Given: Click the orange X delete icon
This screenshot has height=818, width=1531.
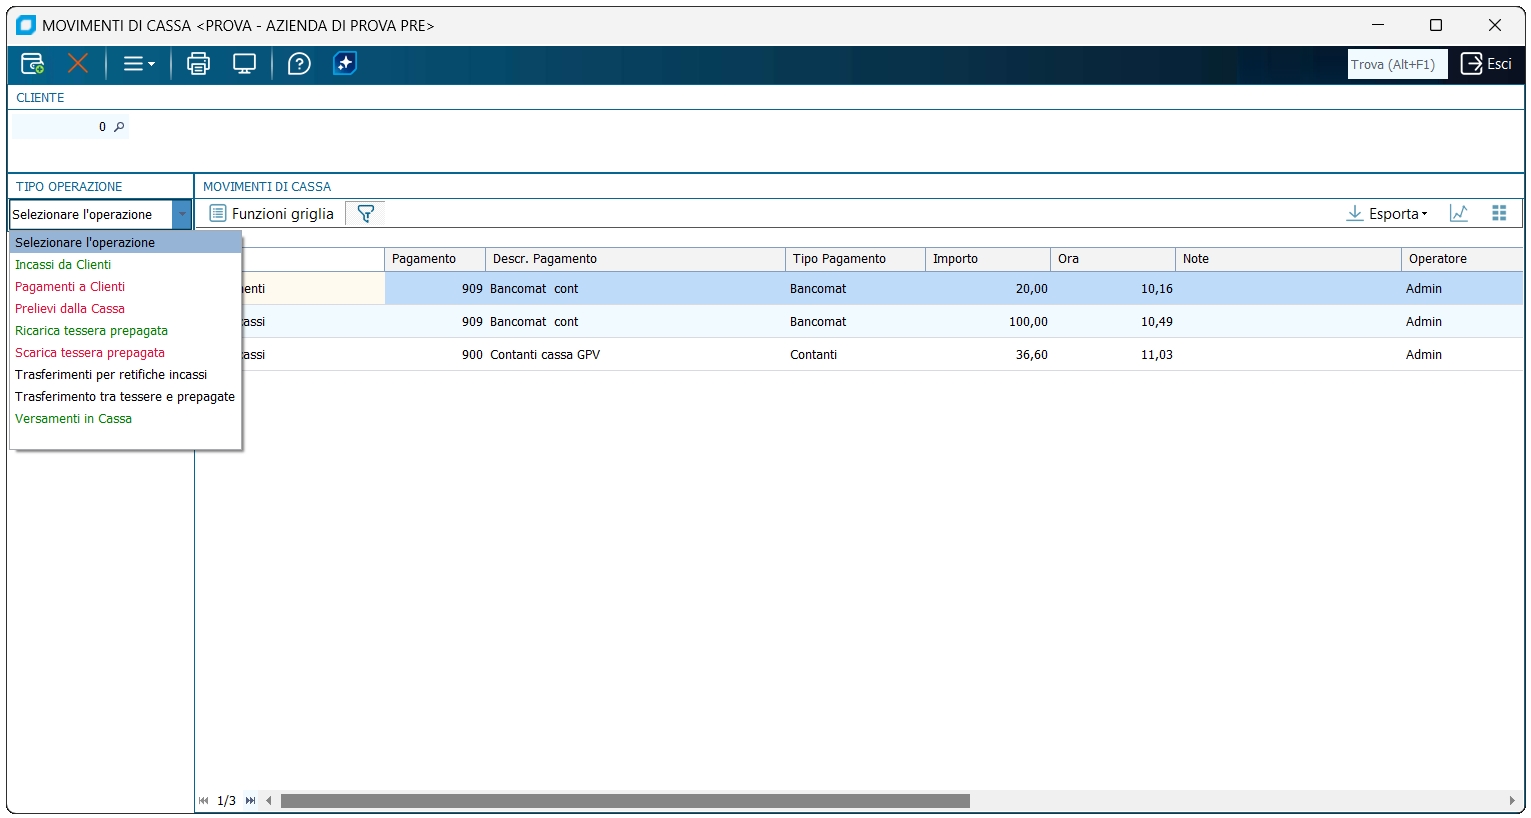Looking at the screenshot, I should pos(78,64).
